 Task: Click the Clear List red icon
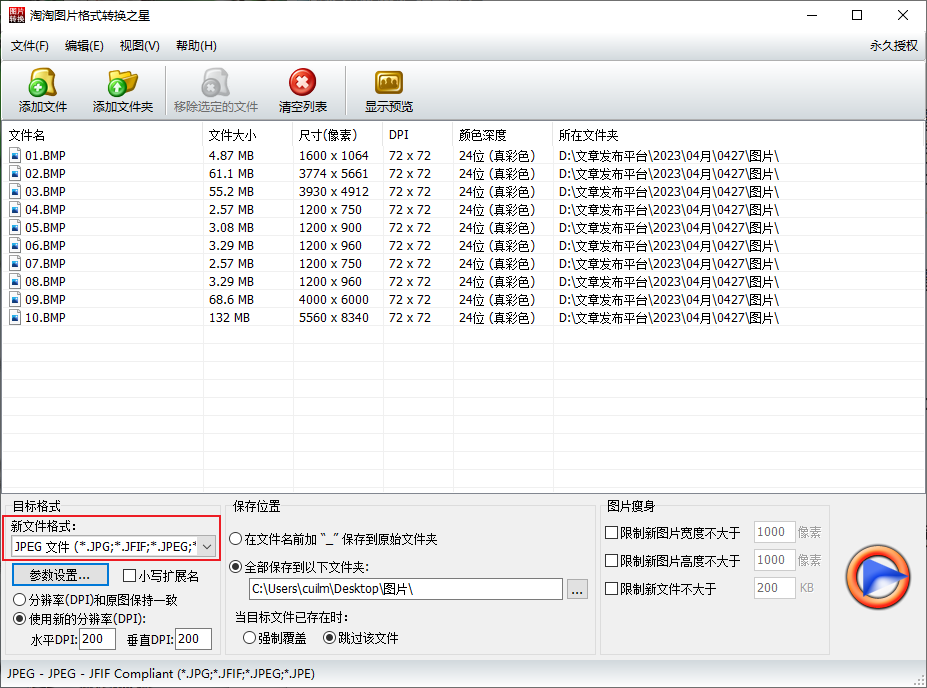tap(302, 82)
